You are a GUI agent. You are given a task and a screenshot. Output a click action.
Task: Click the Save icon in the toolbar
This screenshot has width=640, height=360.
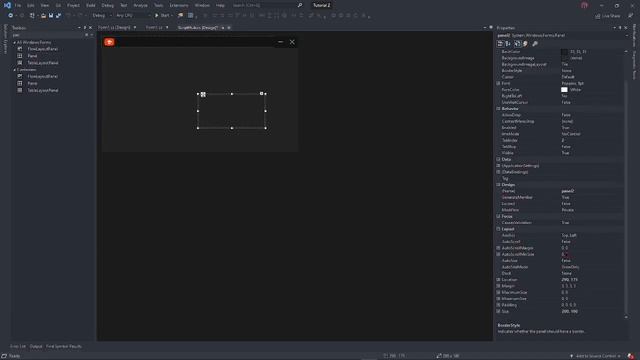pyautogui.click(x=51, y=16)
